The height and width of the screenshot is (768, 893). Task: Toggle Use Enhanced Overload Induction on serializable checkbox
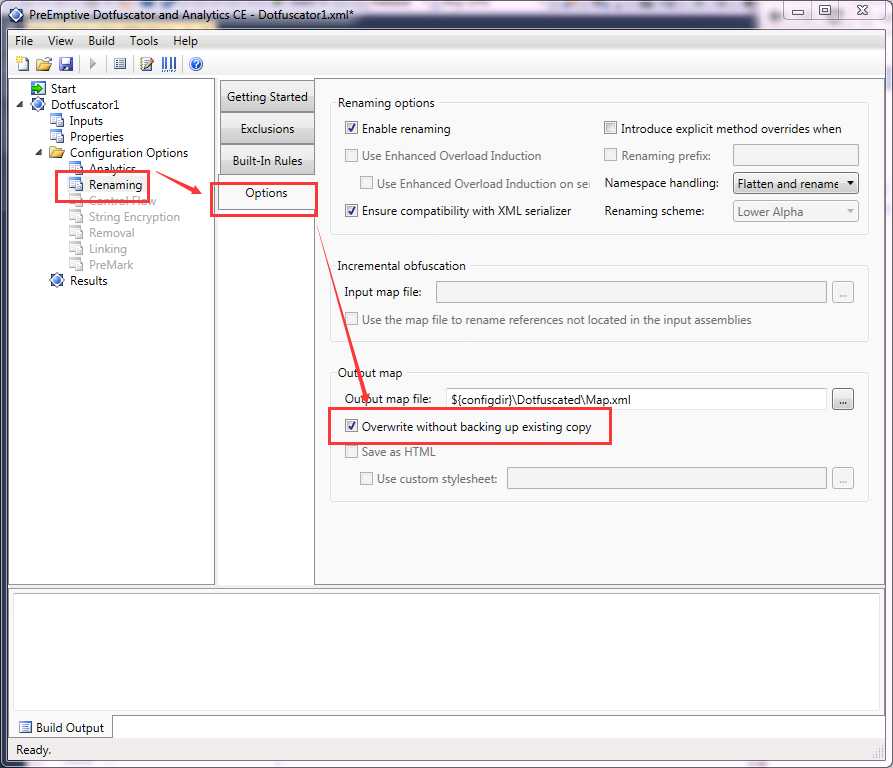(x=367, y=183)
